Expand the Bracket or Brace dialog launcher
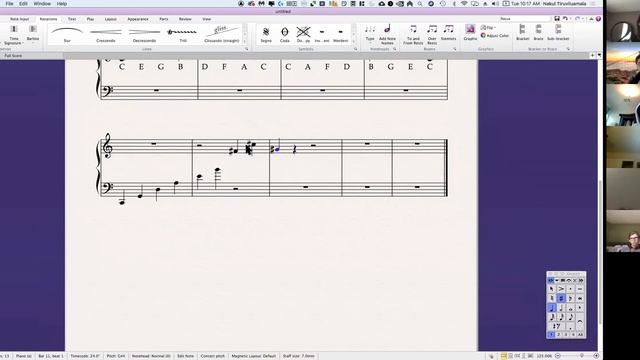This screenshot has width=640, height=360. click(x=568, y=49)
